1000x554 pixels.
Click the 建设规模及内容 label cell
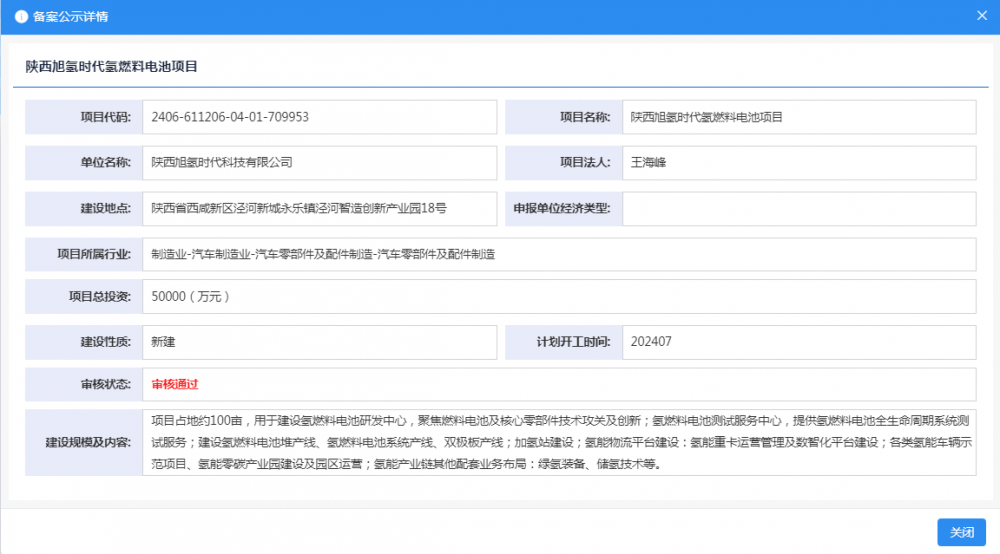[x=83, y=441]
